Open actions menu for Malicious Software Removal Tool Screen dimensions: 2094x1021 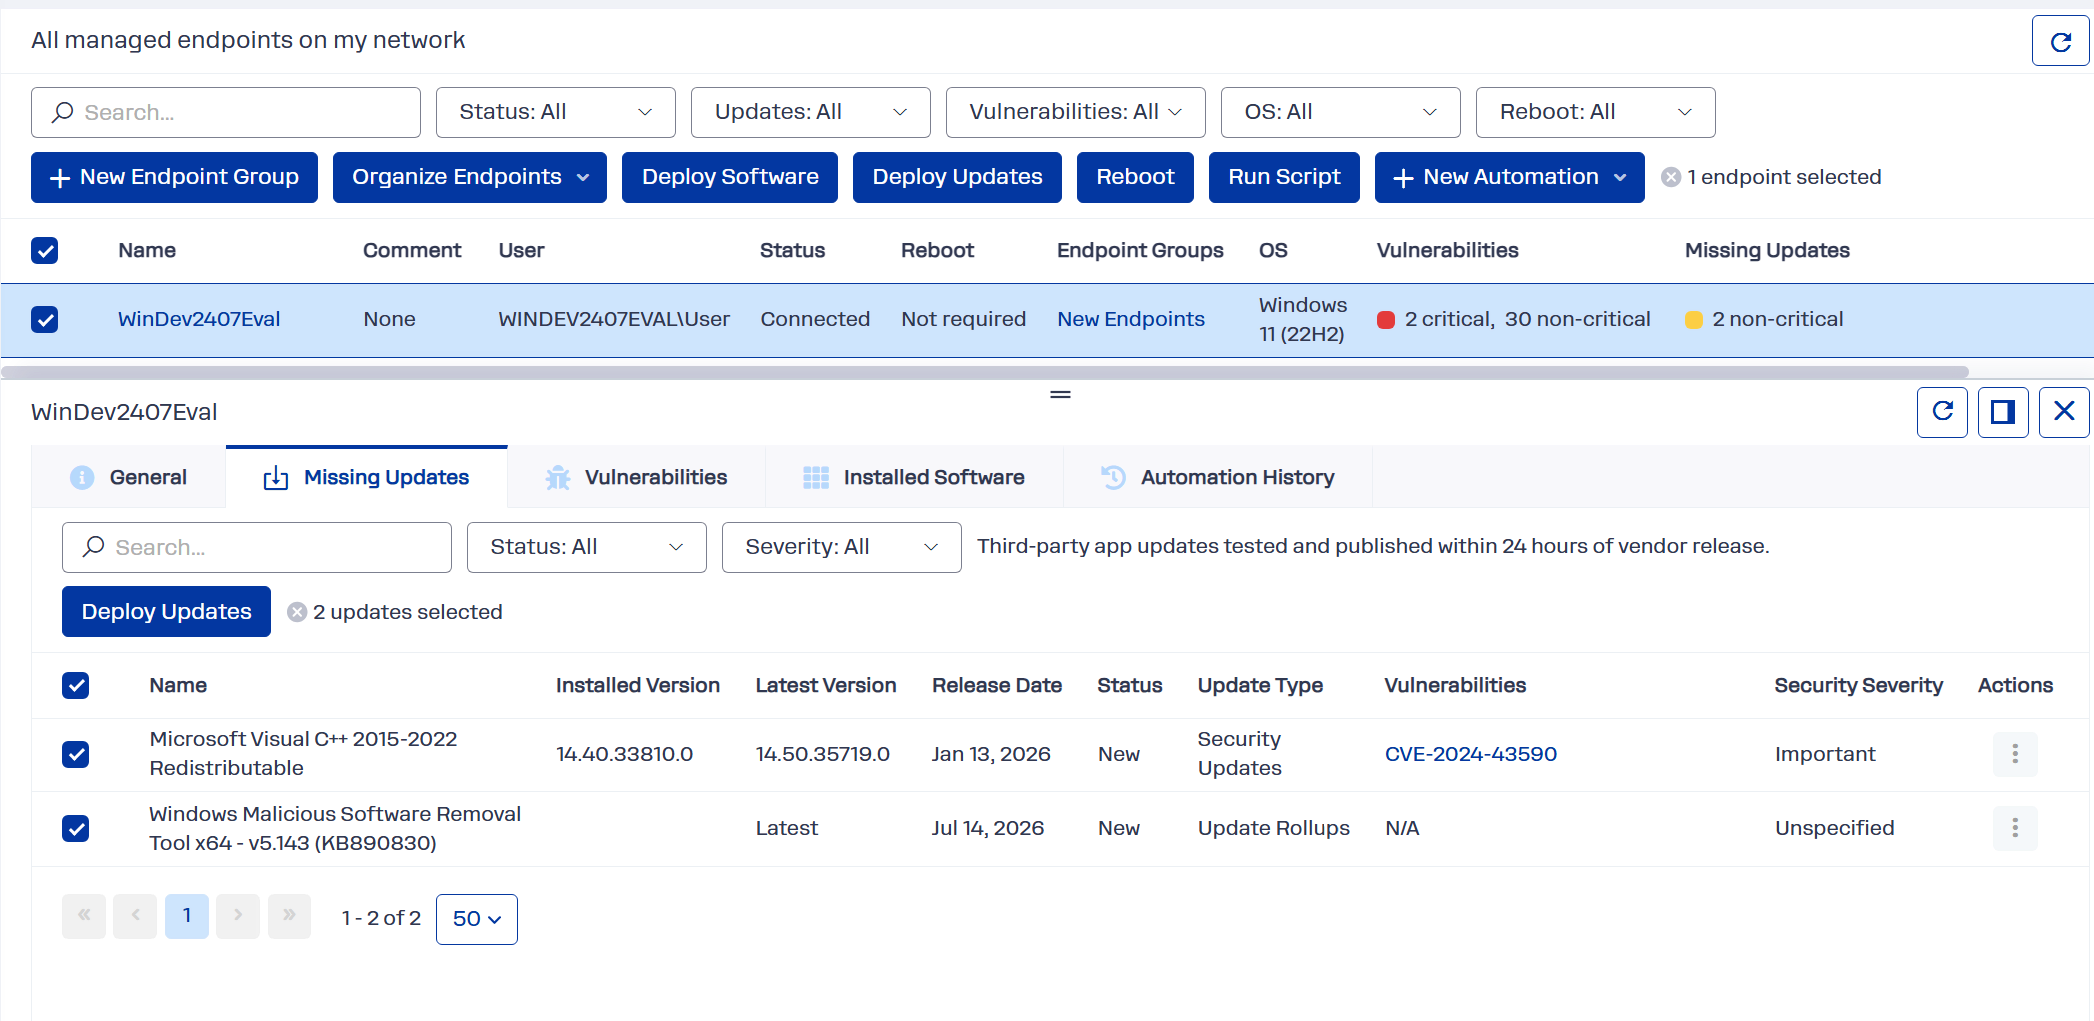coord(2015,828)
